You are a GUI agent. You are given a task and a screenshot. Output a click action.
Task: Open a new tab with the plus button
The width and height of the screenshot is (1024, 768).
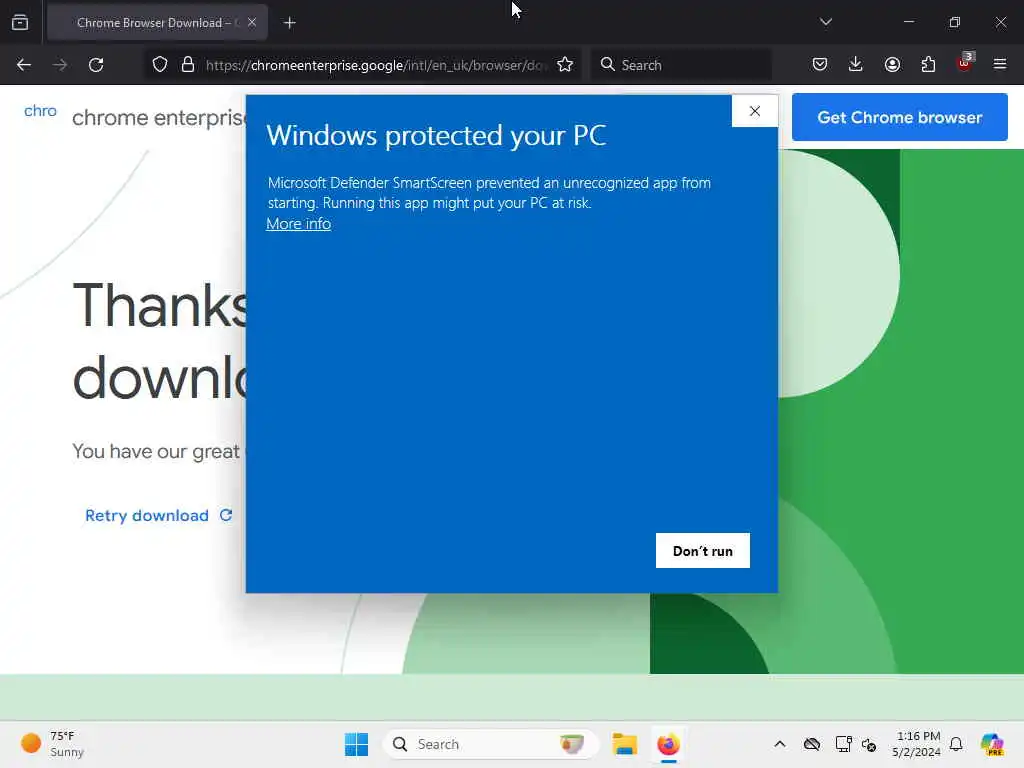click(290, 23)
